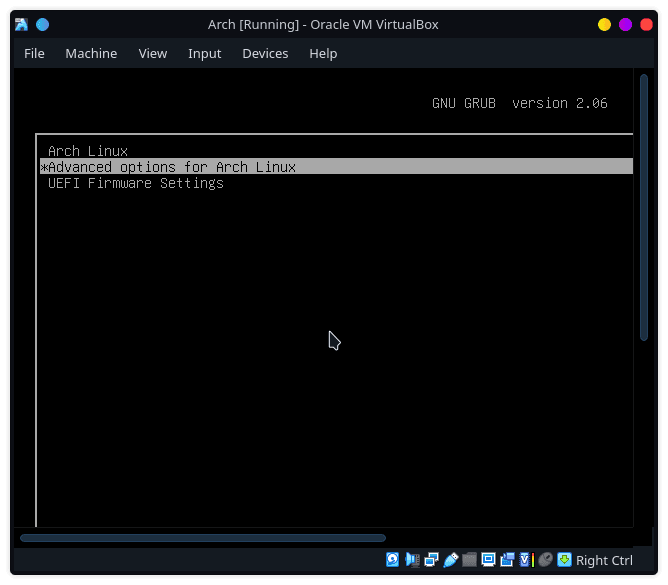Open the View menu
Screen dimensions: 668x585
(x=153, y=54)
